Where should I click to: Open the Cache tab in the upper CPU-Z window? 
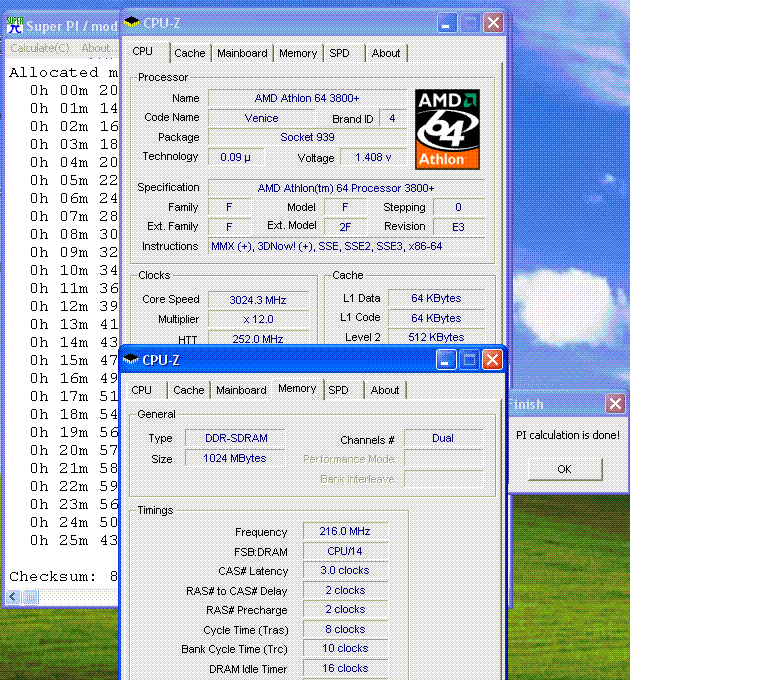coord(190,53)
